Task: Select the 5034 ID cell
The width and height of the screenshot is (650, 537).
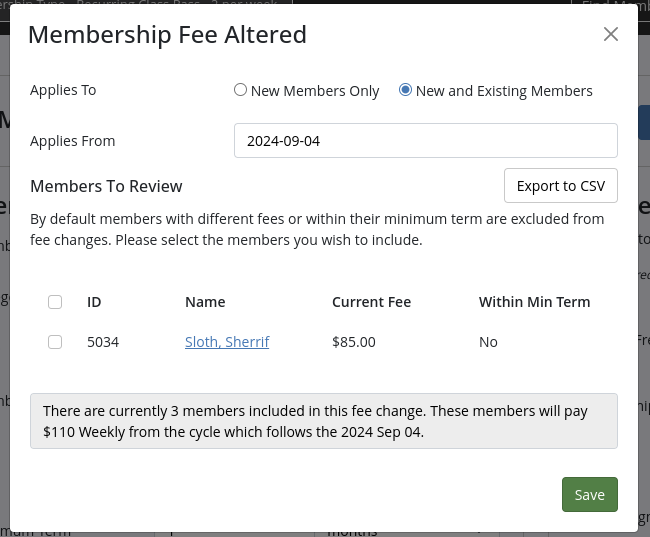Action: tap(103, 342)
